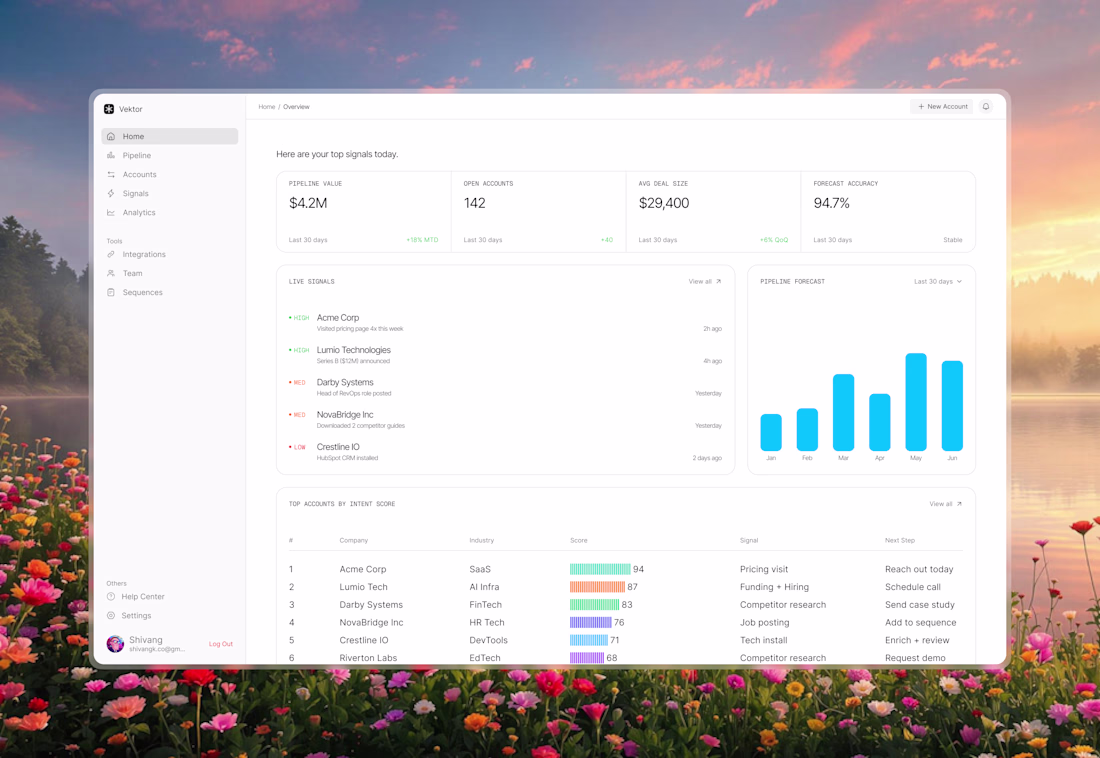Image resolution: width=1100 pixels, height=758 pixels.
Task: Open Integrations tool
Action: pos(170,254)
